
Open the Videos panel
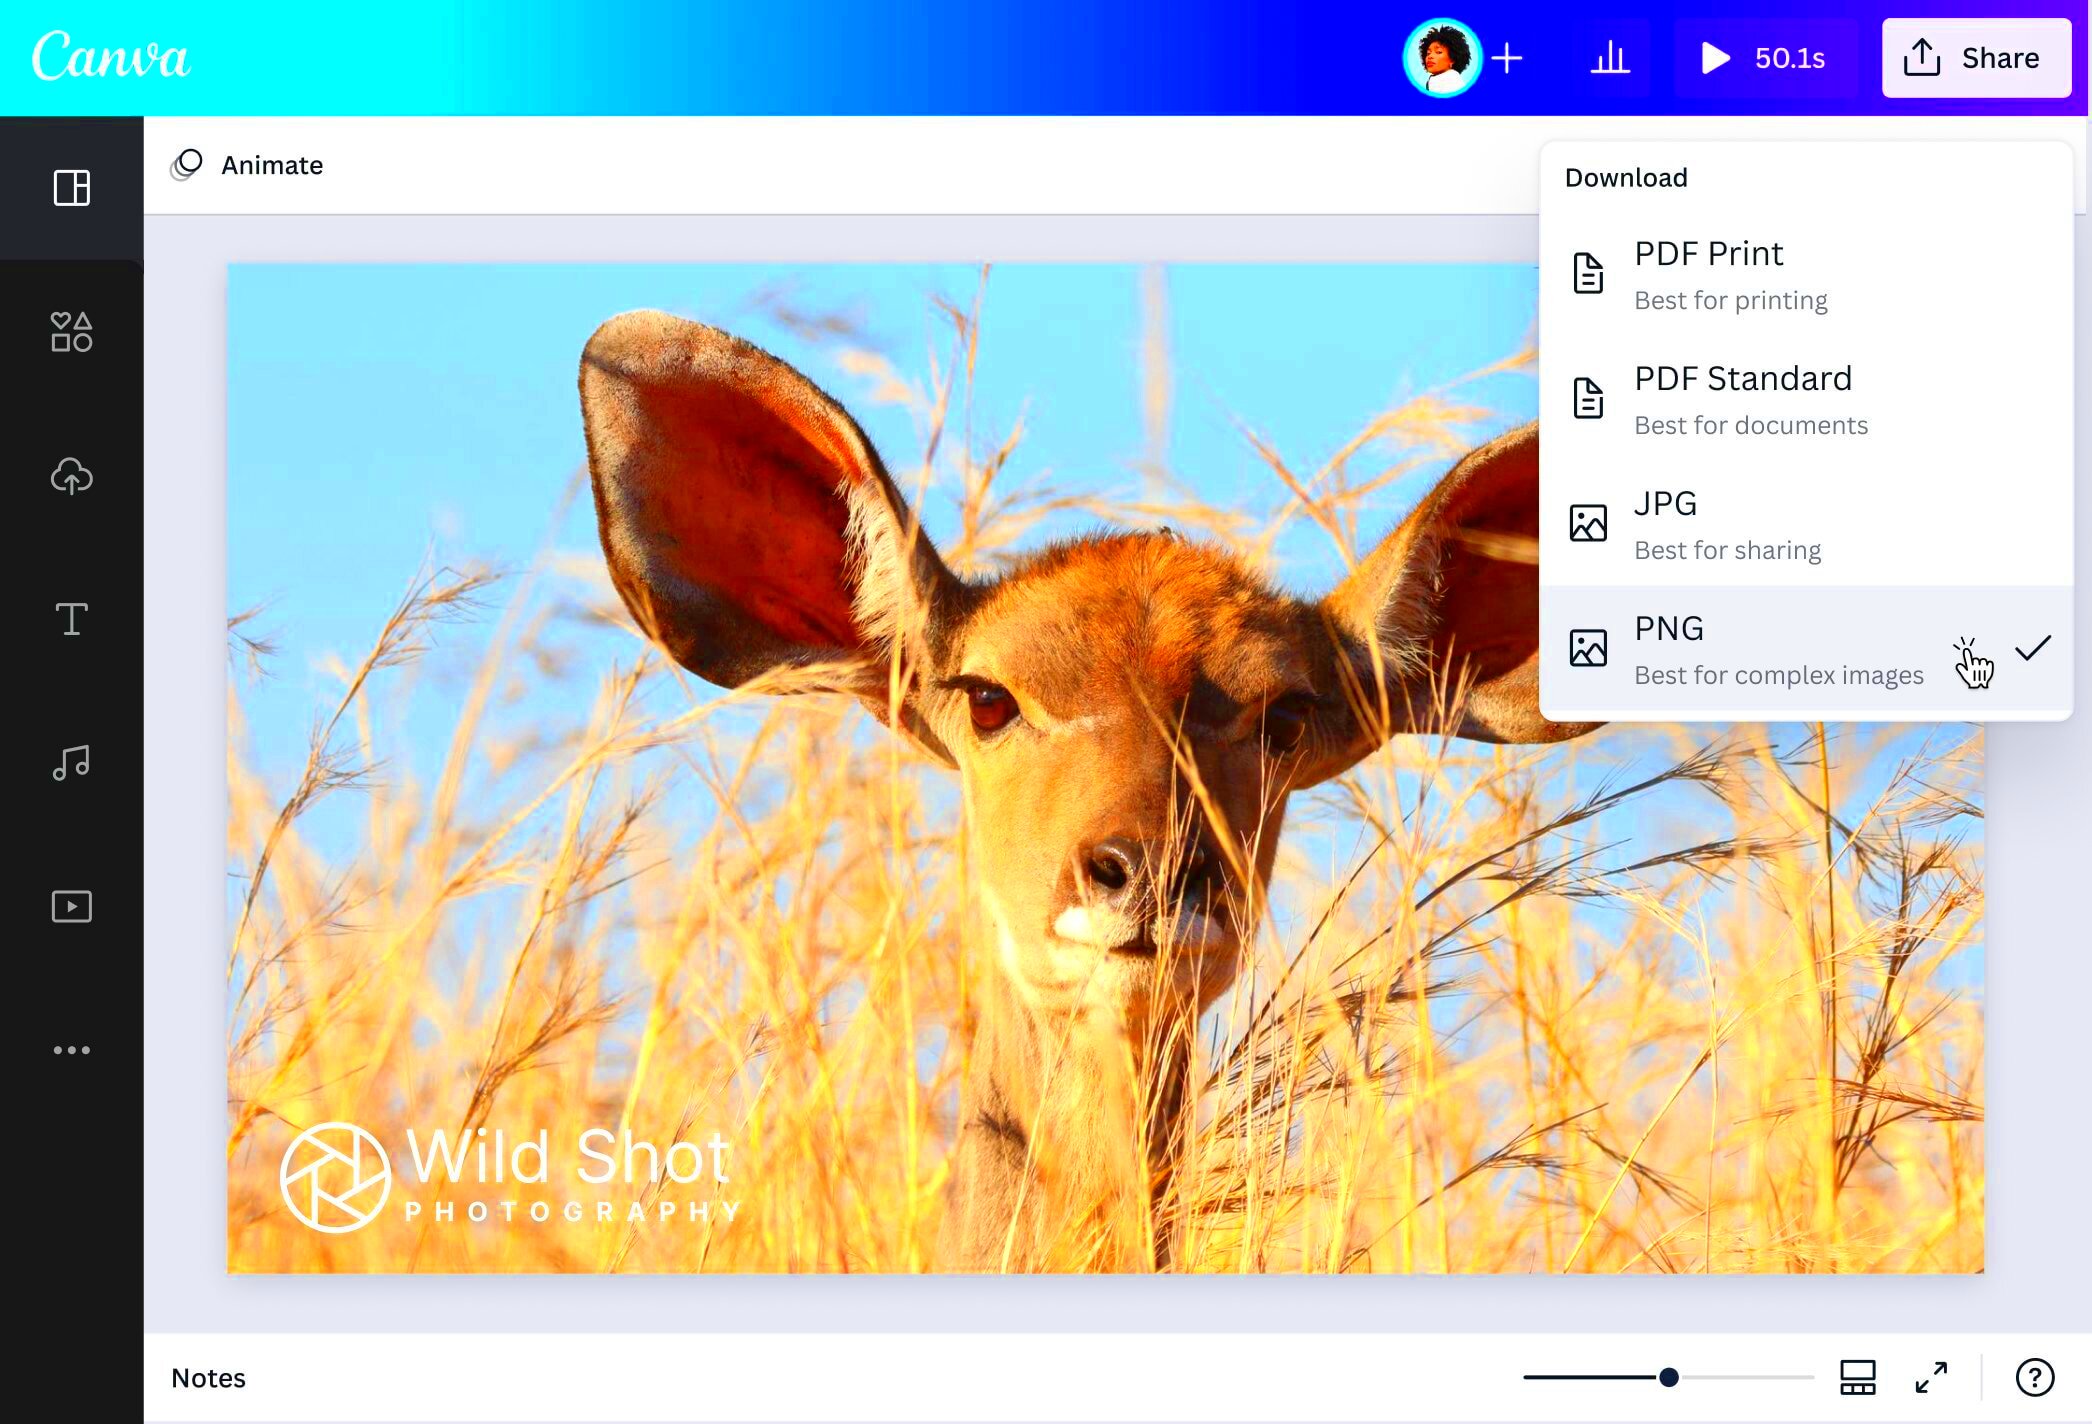71,906
